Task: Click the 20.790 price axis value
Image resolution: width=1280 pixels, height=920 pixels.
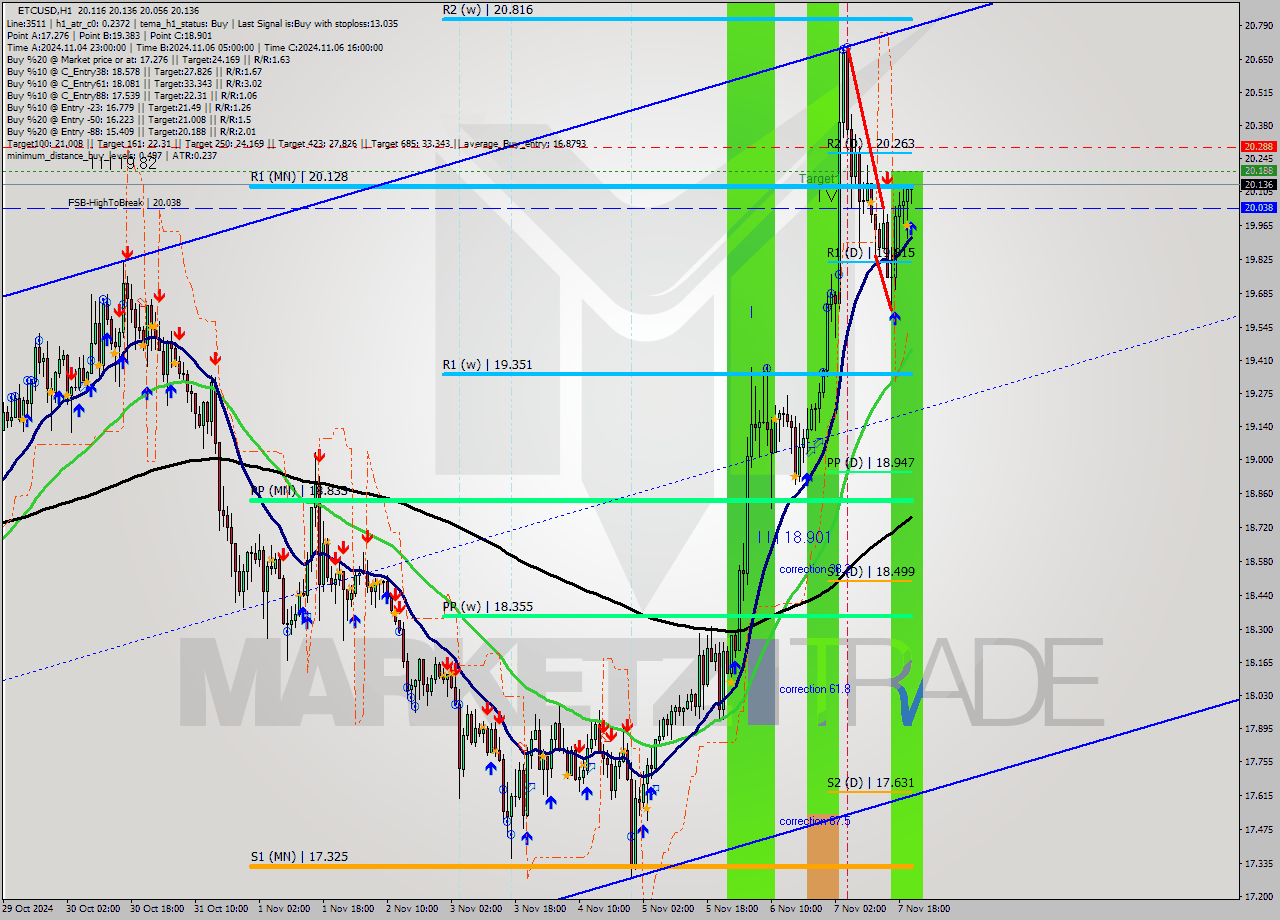Action: [1258, 26]
